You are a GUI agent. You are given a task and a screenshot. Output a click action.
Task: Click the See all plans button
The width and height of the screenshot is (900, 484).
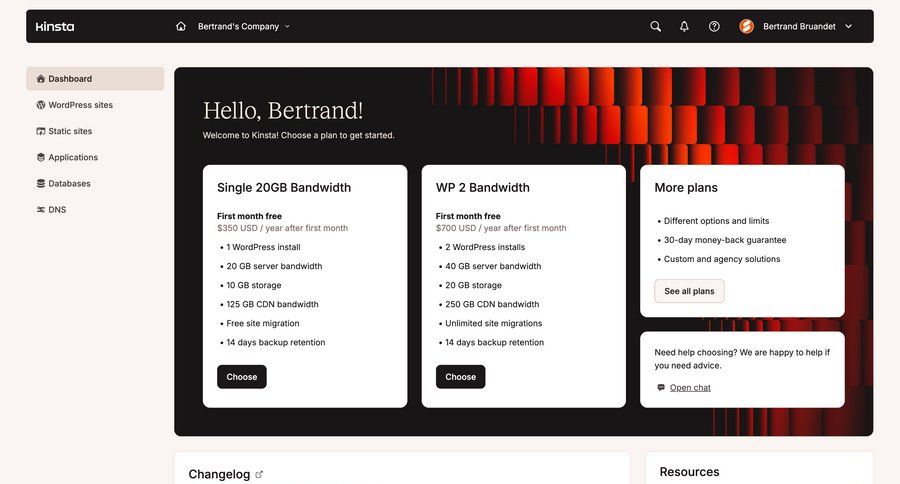click(689, 291)
